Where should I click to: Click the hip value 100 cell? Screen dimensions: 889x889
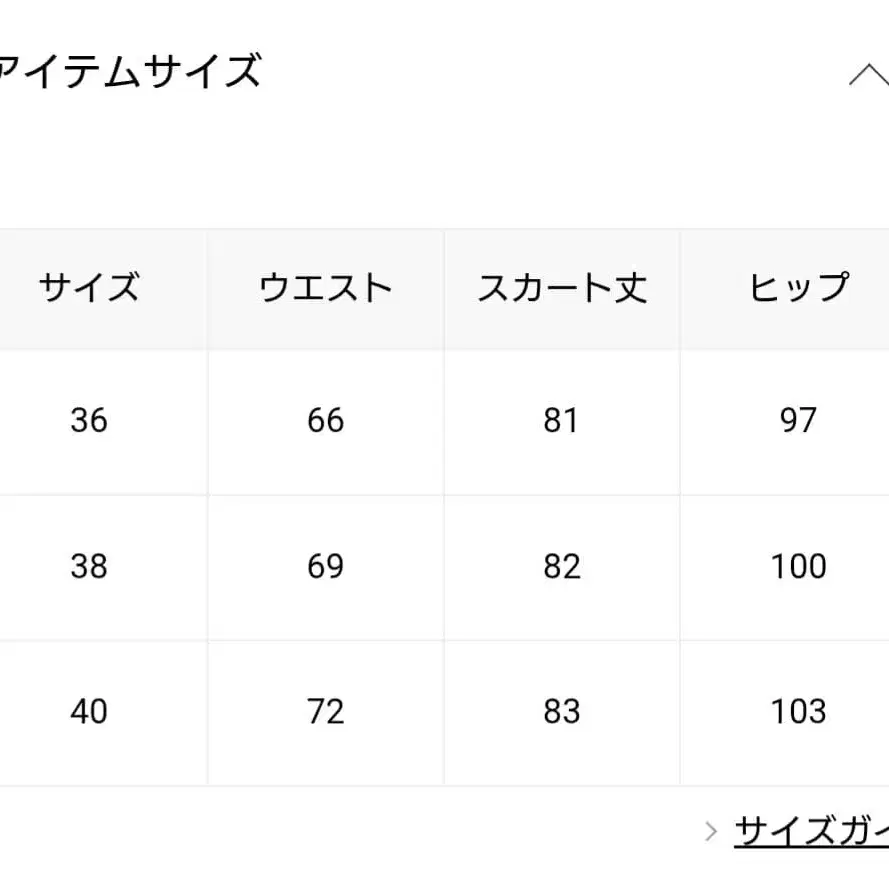coord(797,566)
